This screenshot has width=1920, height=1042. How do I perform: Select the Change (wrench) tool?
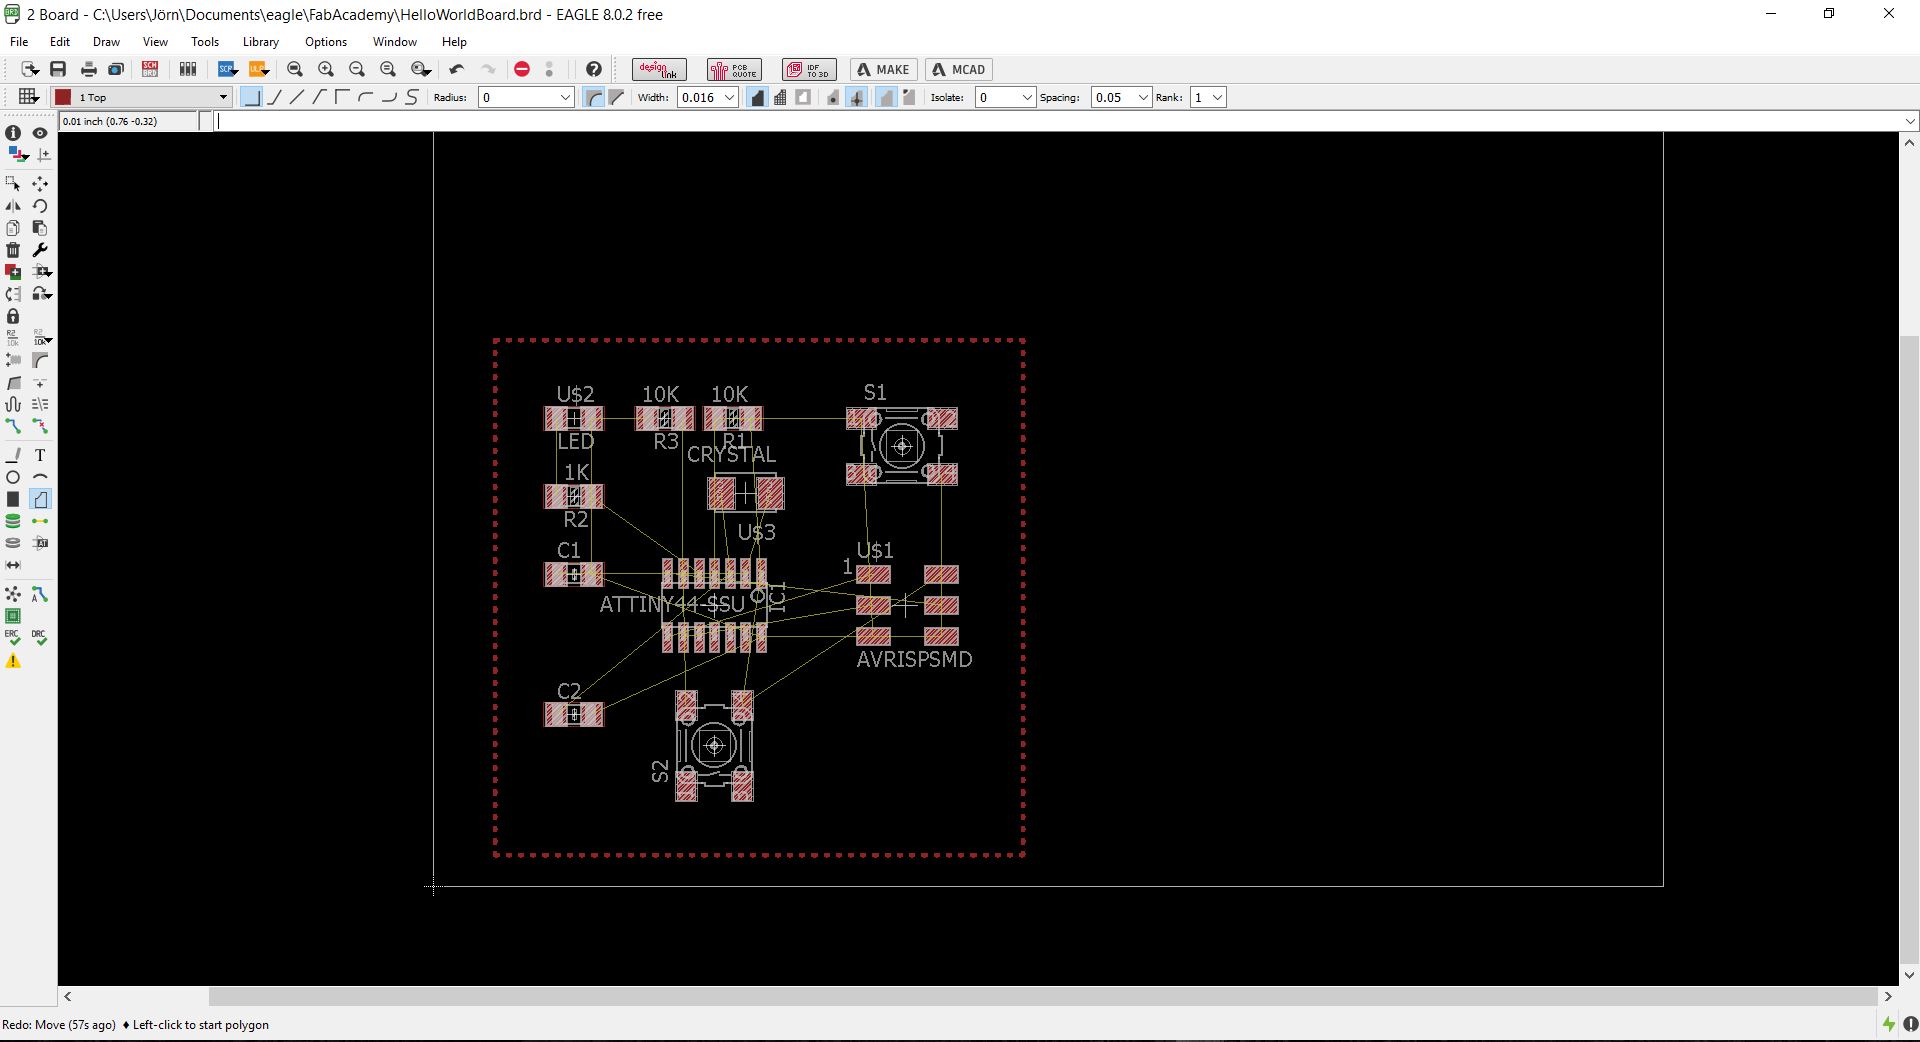coord(40,250)
